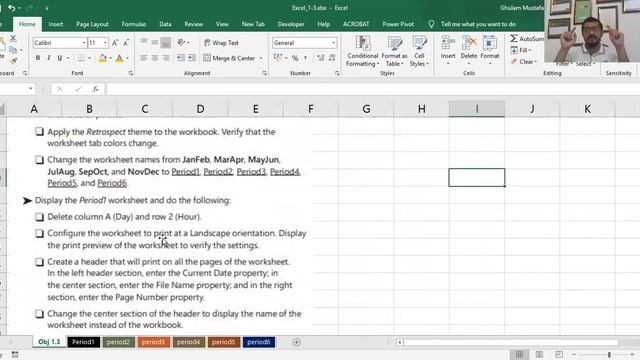Click the Orientation text angle icon

[181, 42]
